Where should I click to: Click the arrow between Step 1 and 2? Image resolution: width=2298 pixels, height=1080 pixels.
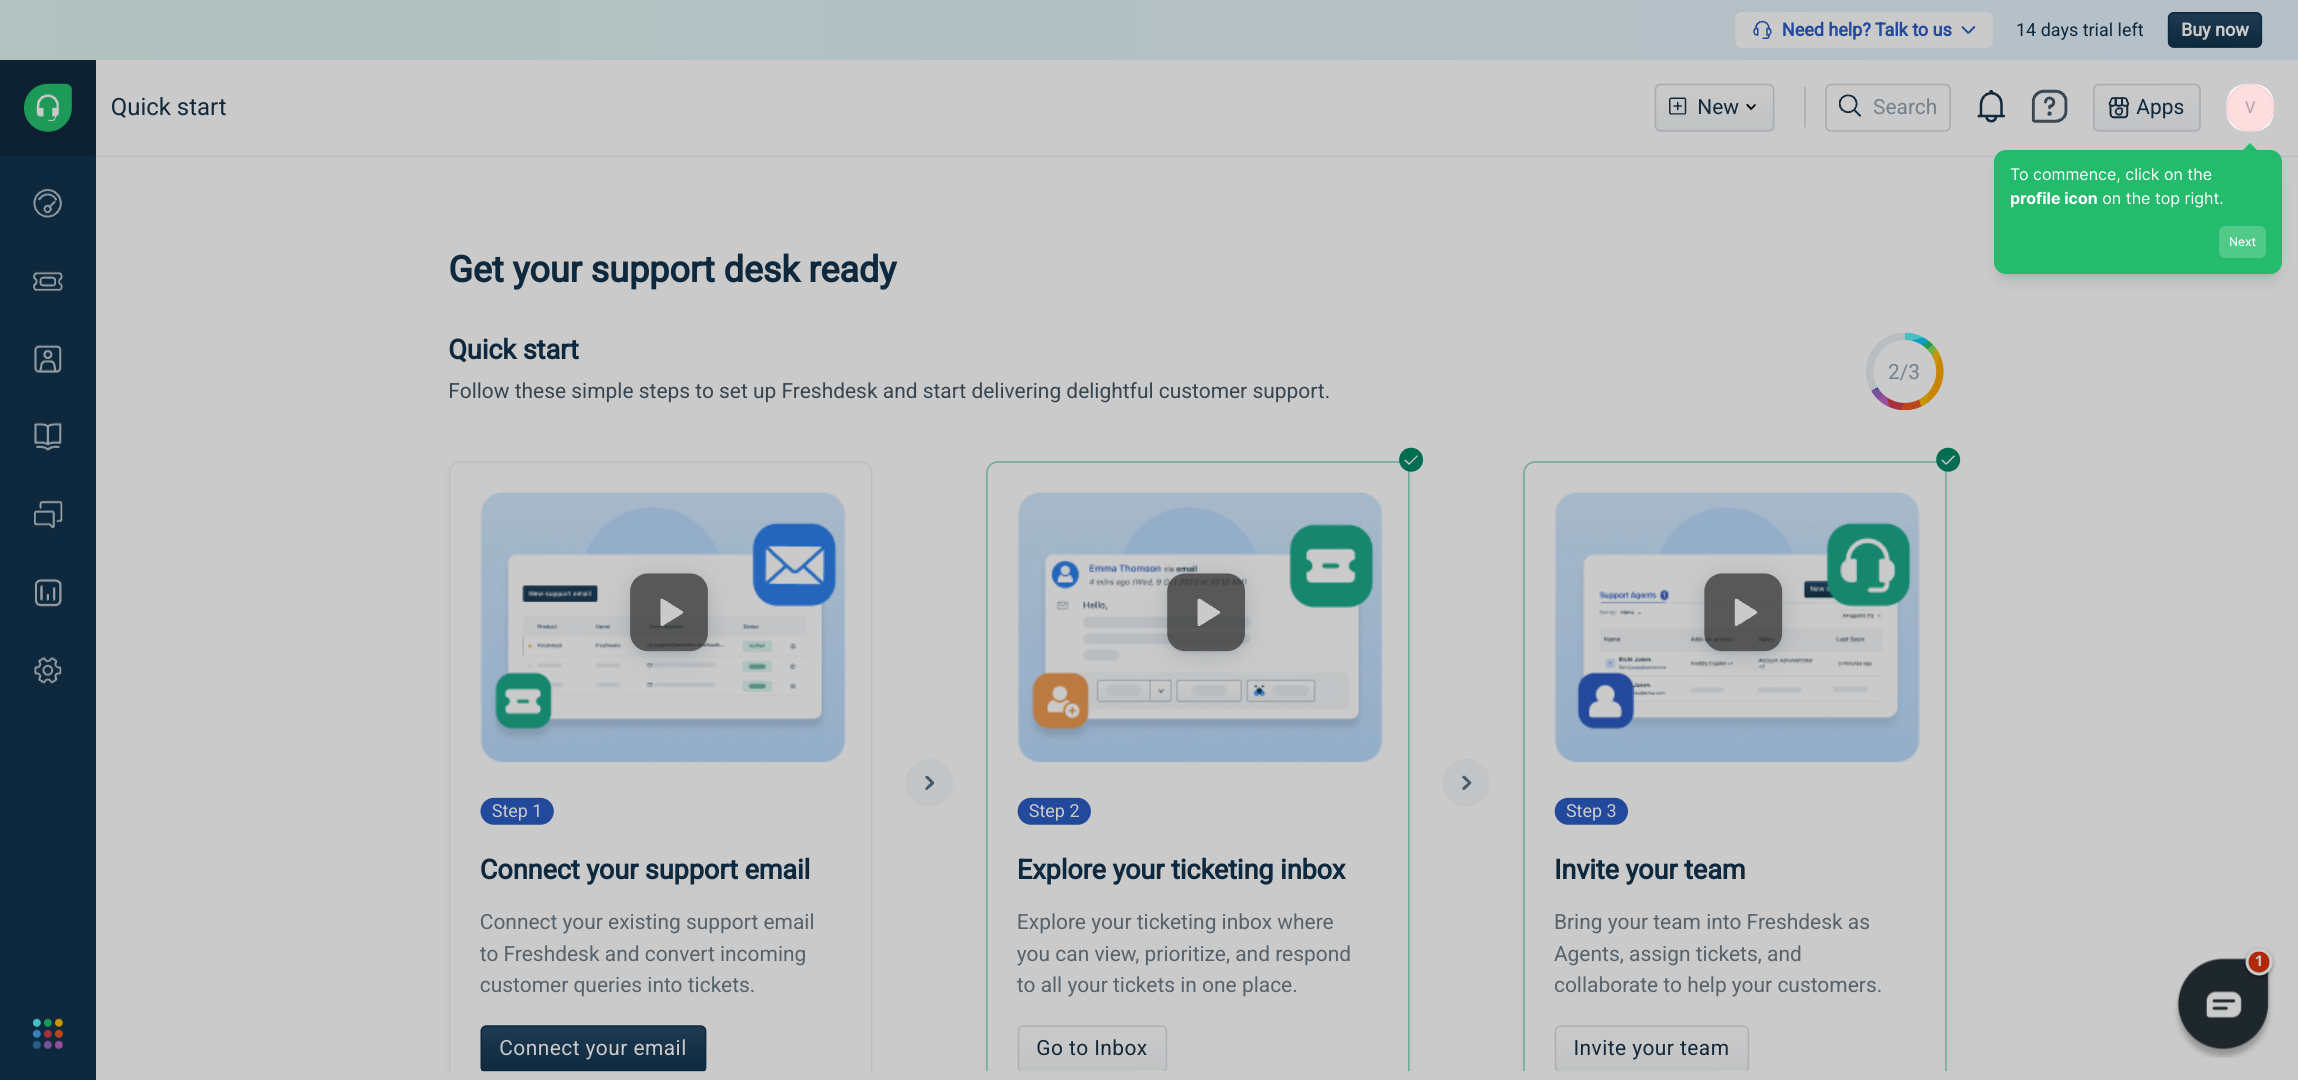point(929,783)
